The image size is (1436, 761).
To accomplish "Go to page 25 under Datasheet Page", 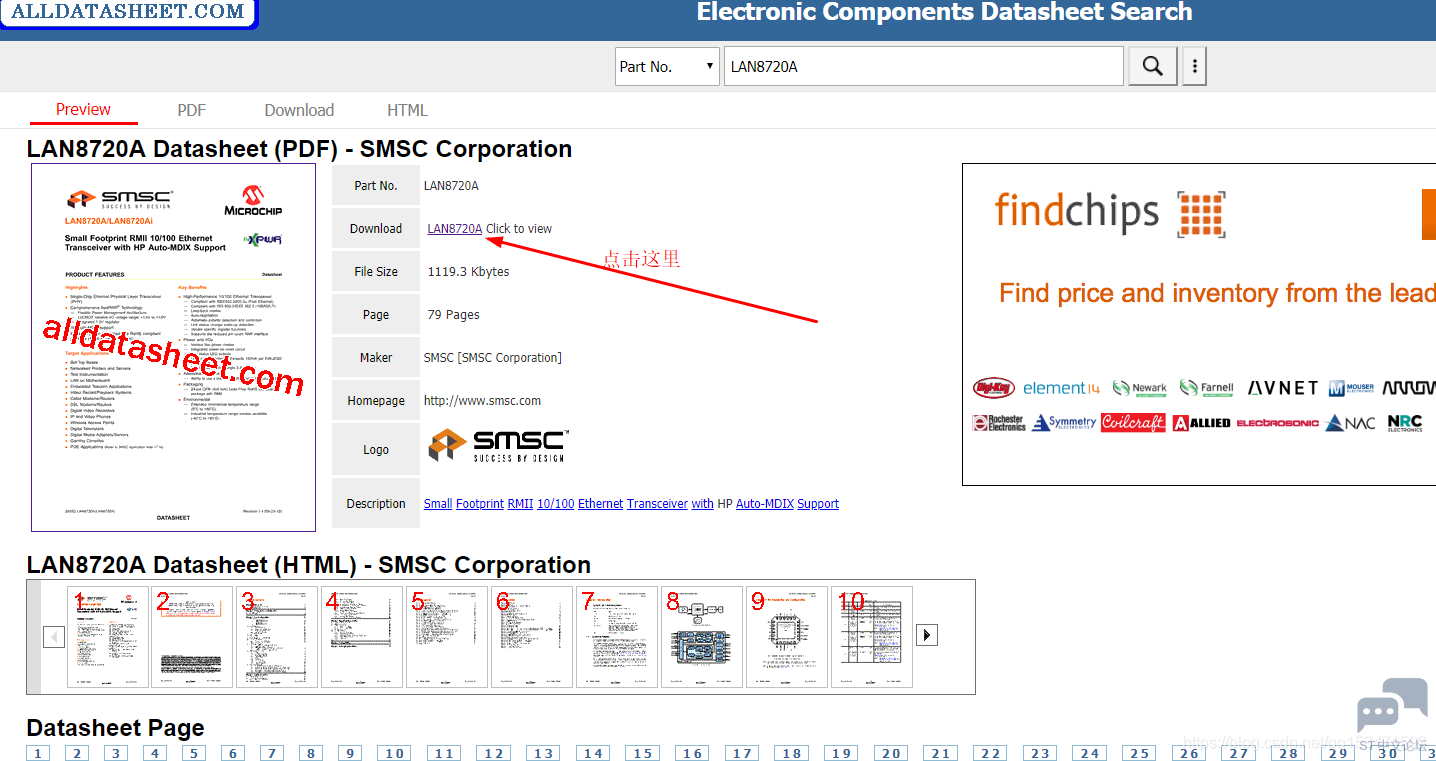I will pyautogui.click(x=1139, y=753).
